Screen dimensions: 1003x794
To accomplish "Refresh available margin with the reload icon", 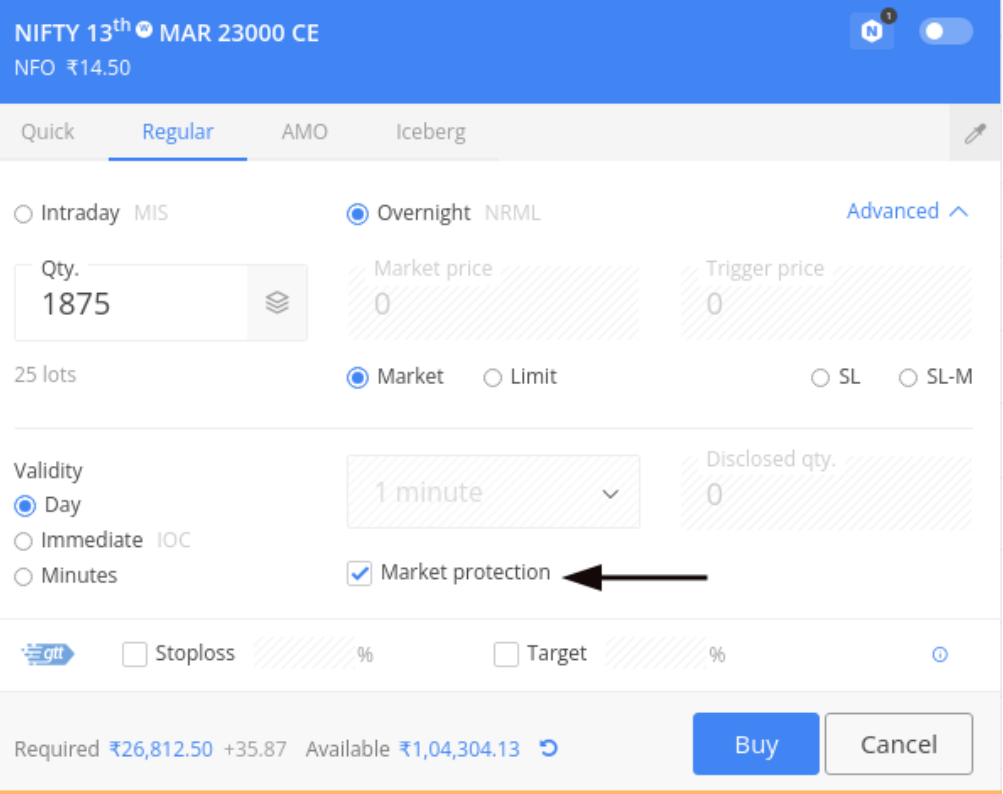I will pos(548,748).
